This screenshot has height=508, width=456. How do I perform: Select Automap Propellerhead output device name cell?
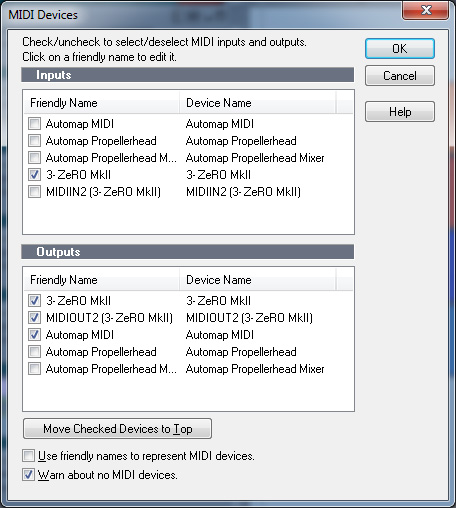[x=241, y=352]
